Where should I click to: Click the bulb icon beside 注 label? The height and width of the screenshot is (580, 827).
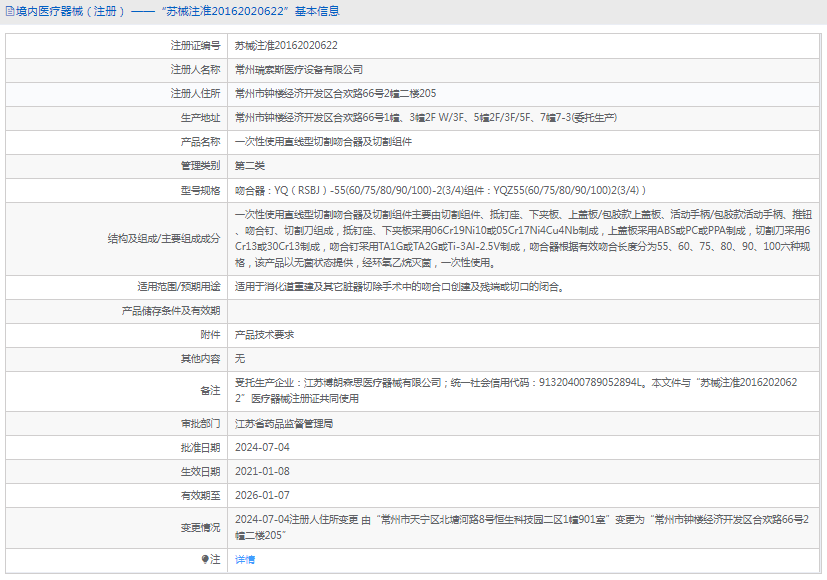[205, 559]
